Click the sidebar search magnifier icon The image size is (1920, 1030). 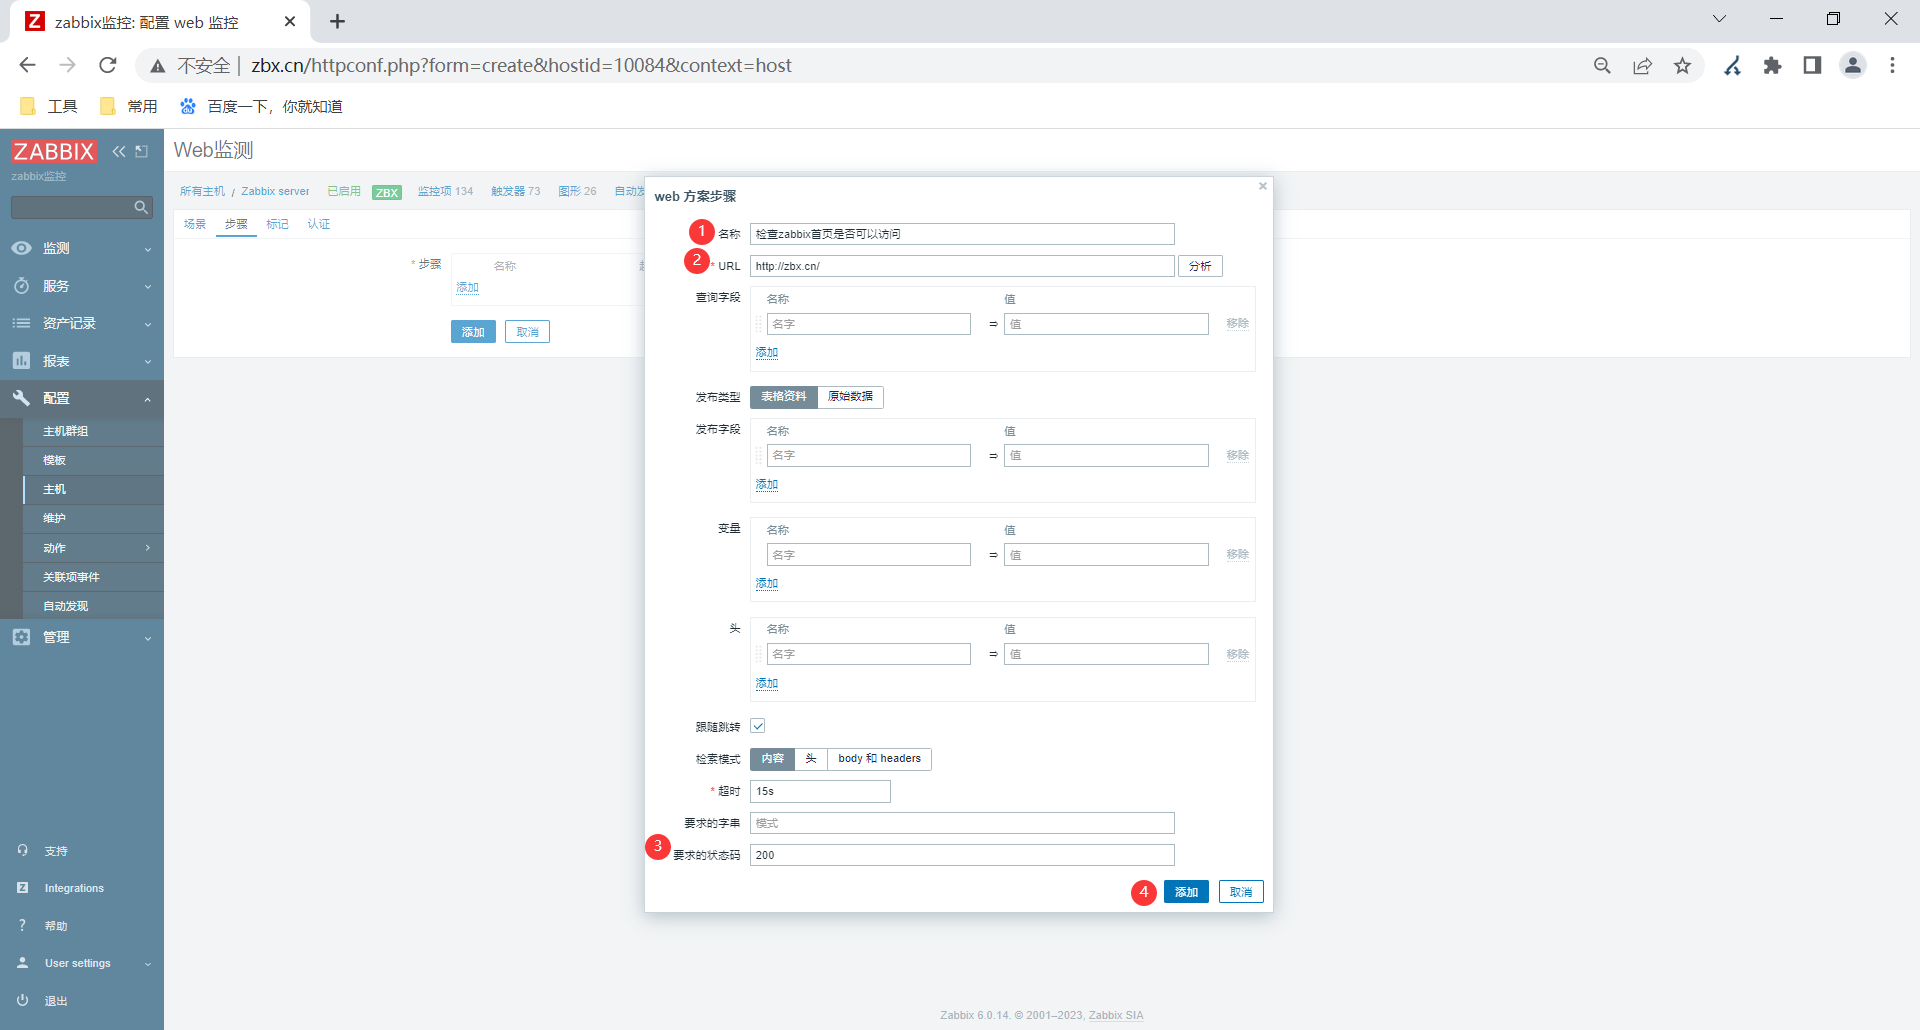141,207
